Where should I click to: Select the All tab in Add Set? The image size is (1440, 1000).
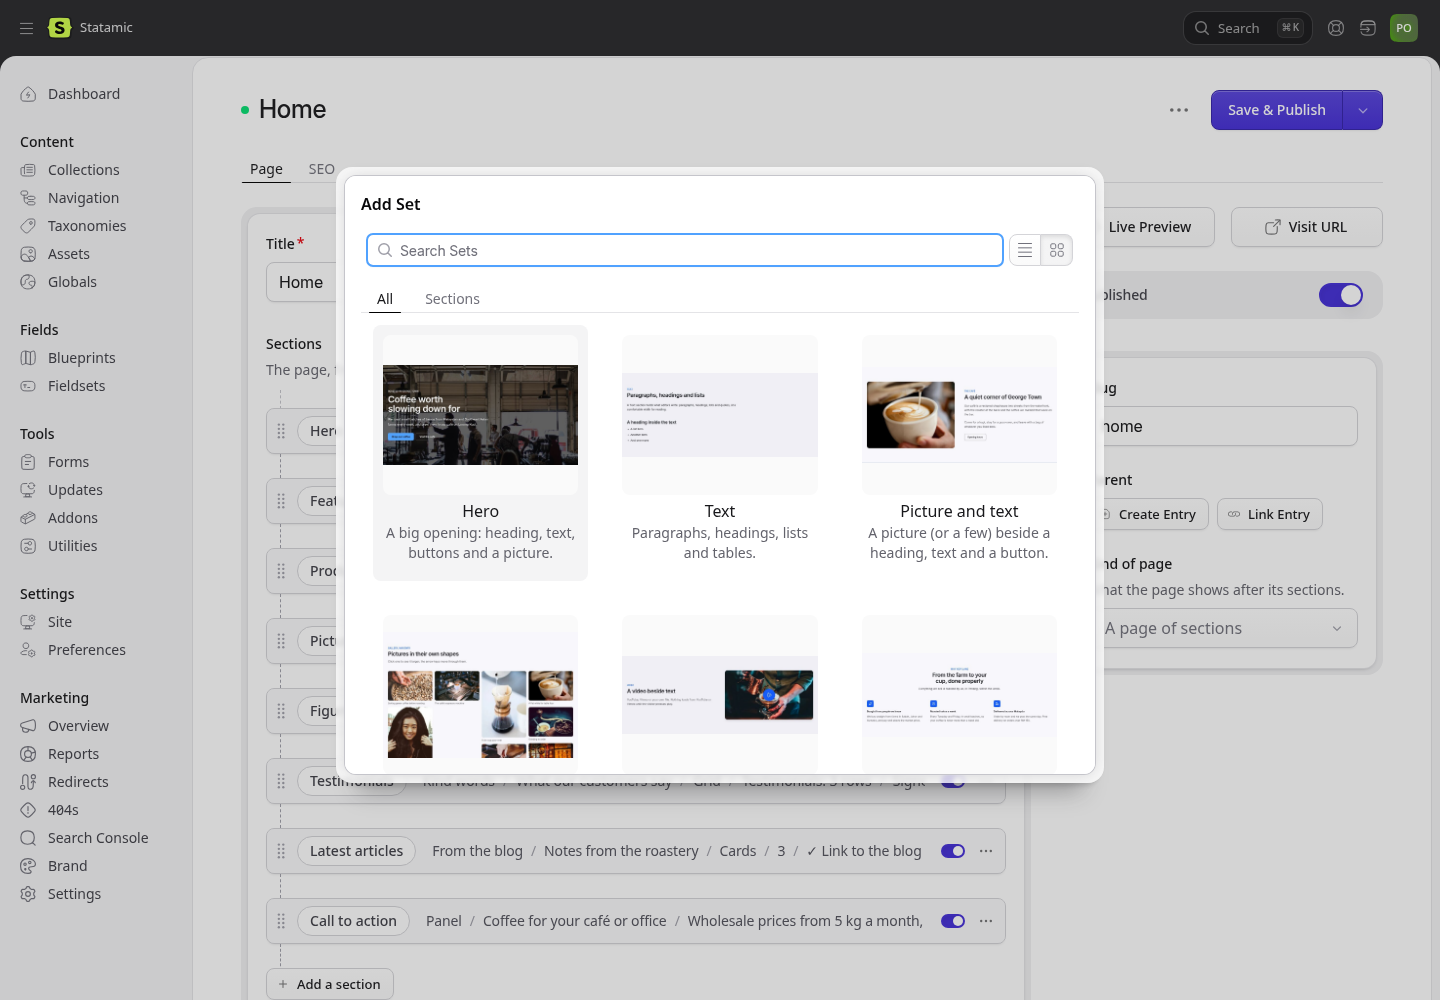click(385, 299)
